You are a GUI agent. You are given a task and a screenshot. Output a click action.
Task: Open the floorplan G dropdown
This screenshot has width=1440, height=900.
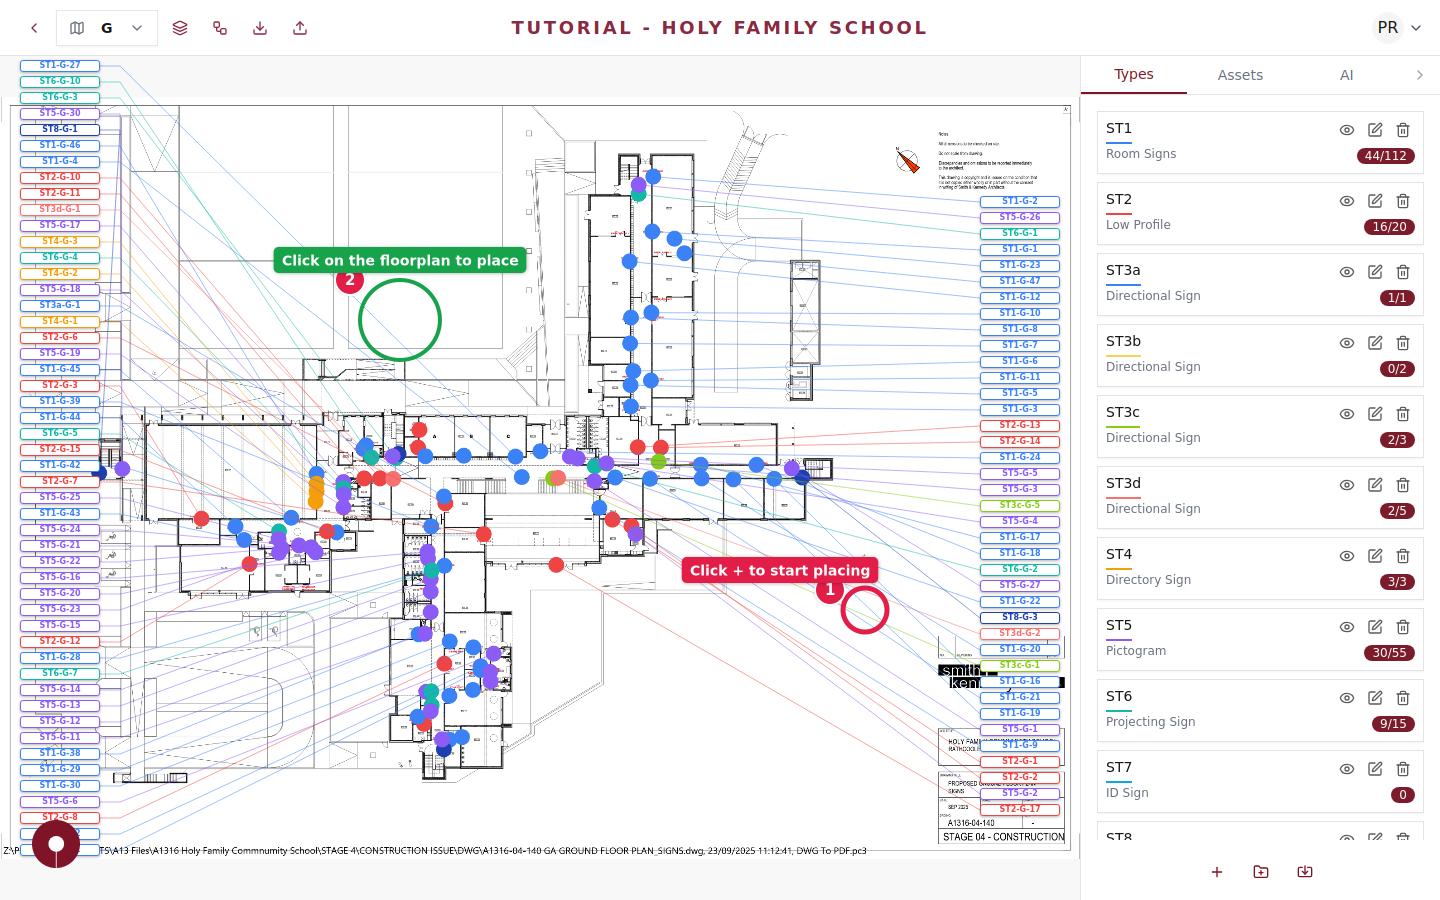pos(137,27)
